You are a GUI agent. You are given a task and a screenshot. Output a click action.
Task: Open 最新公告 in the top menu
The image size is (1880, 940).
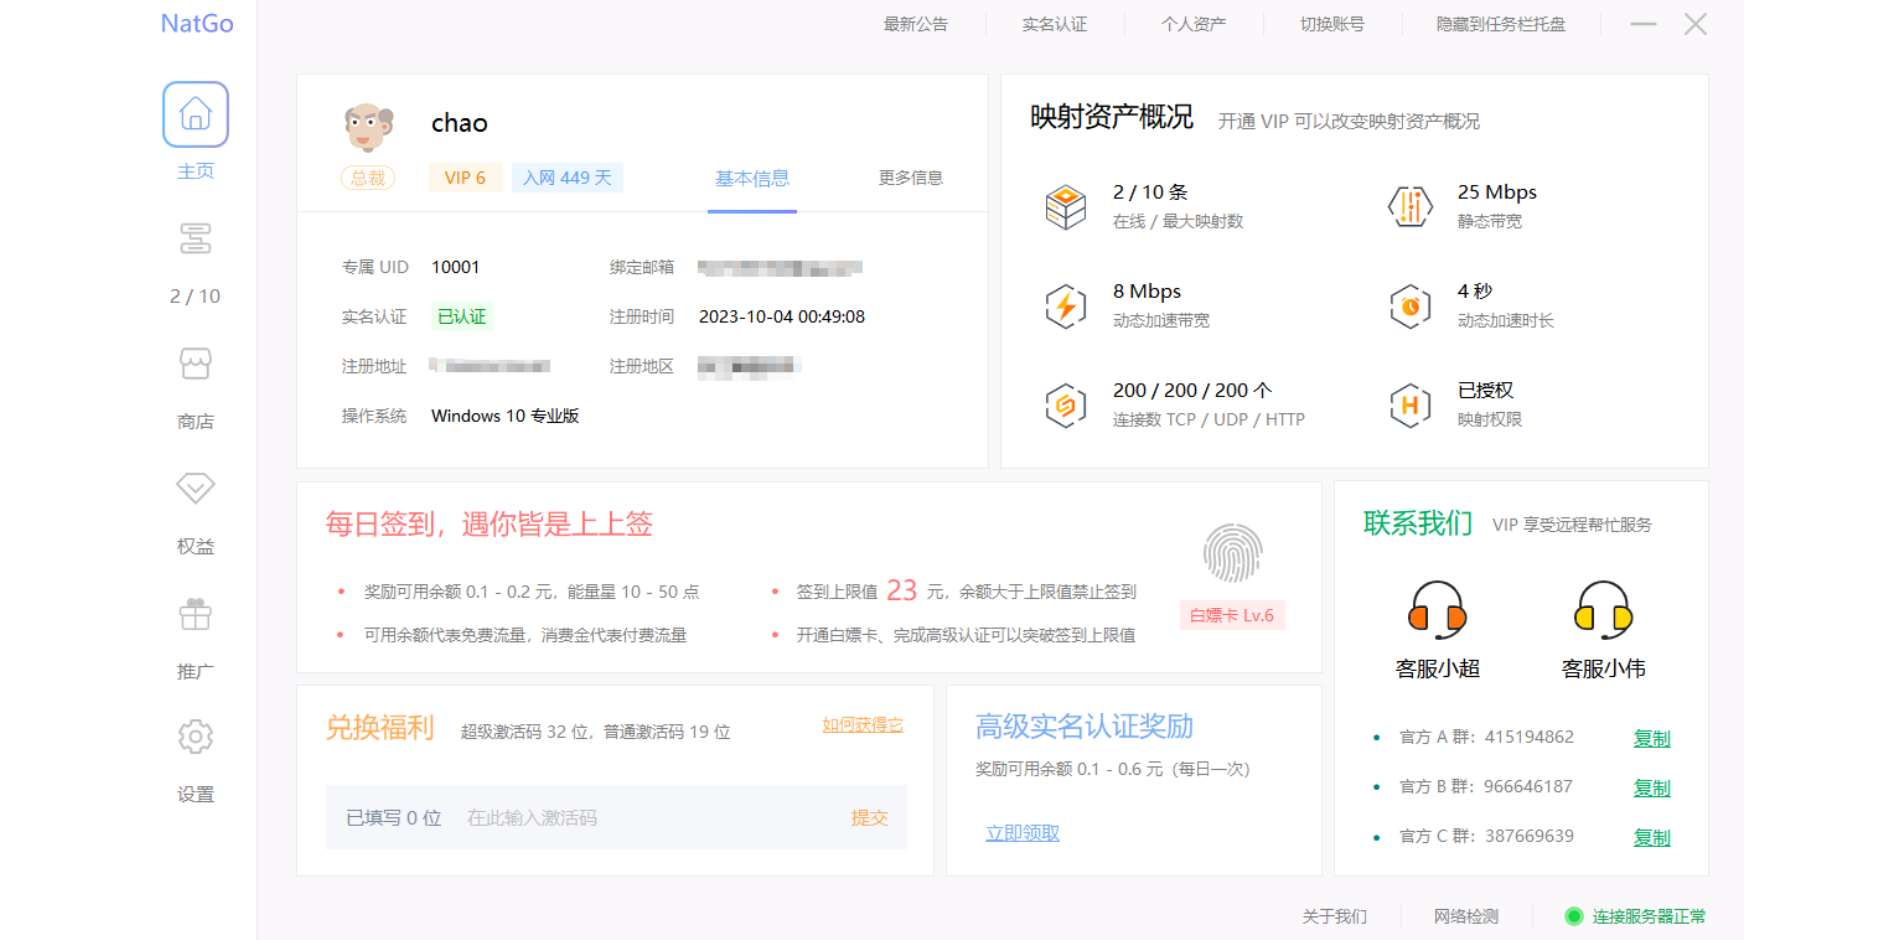[915, 24]
